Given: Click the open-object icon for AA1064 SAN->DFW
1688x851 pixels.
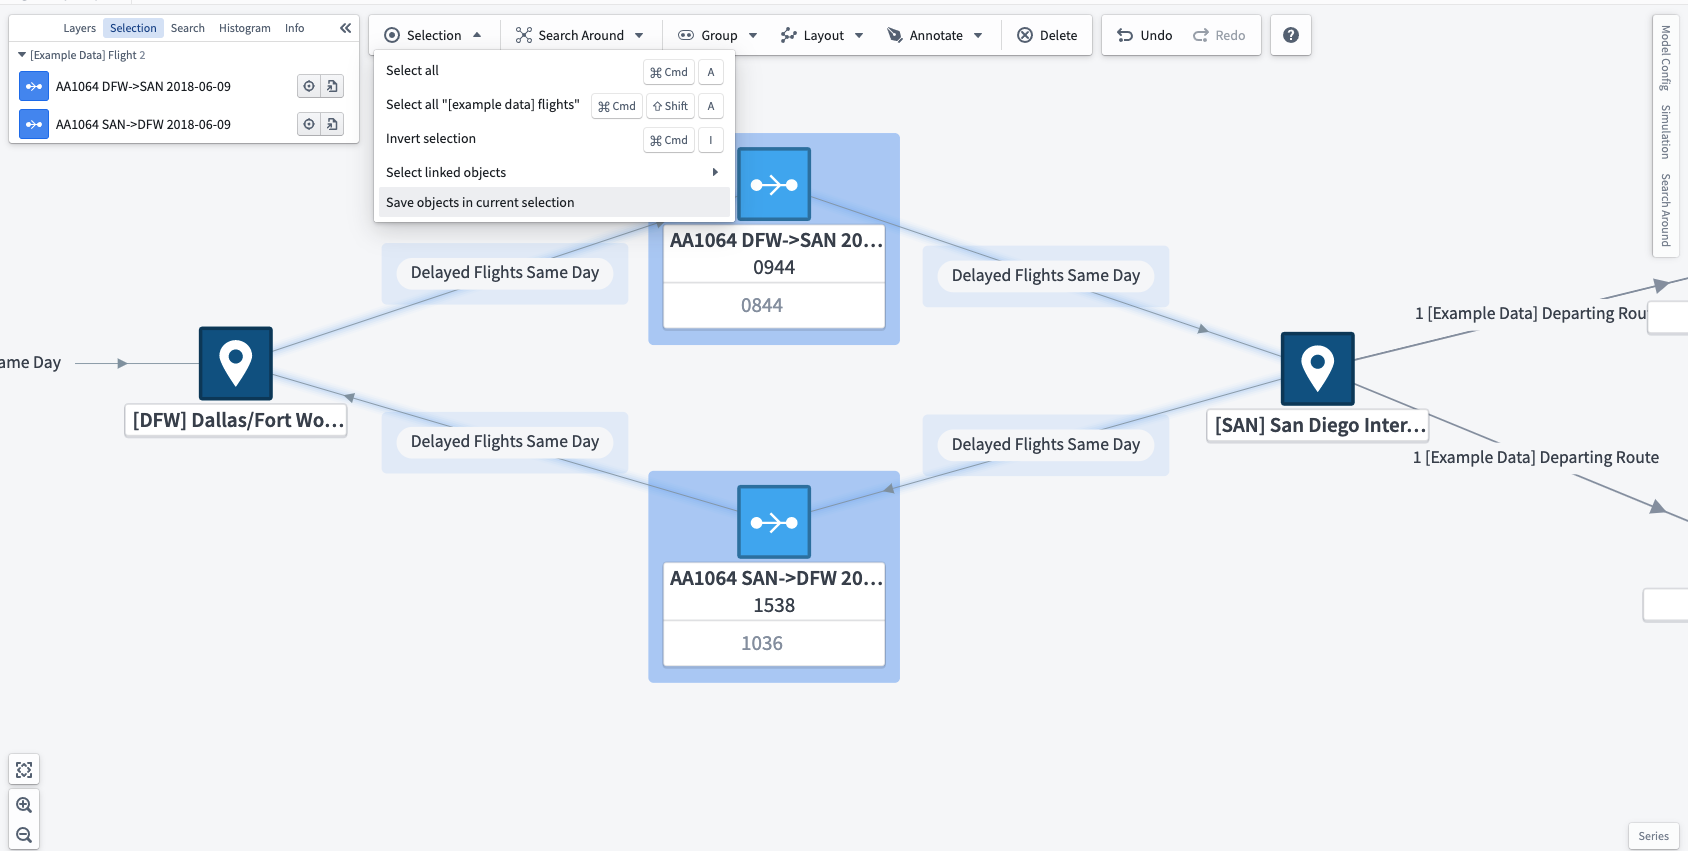Looking at the screenshot, I should coord(332,124).
